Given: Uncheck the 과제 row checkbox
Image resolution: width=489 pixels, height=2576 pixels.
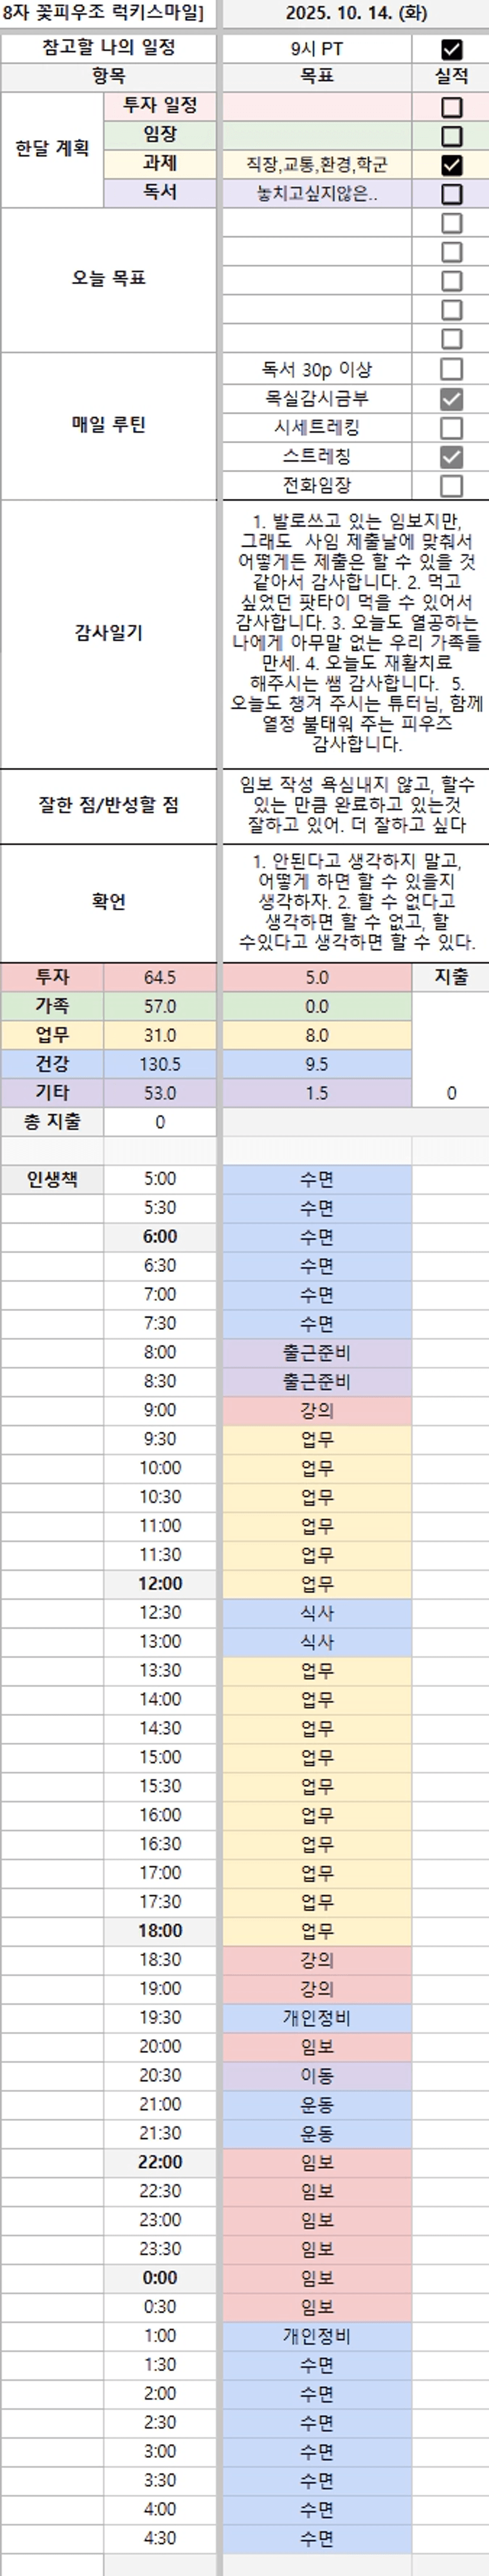Looking at the screenshot, I should point(451,165).
